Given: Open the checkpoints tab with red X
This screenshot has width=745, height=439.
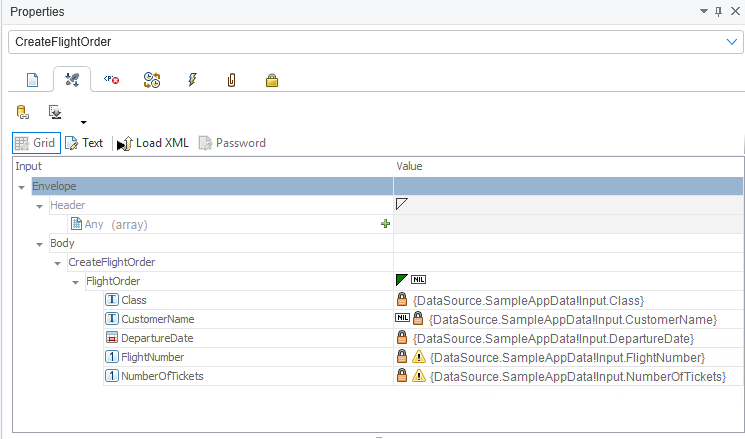Looking at the screenshot, I should click(x=112, y=80).
